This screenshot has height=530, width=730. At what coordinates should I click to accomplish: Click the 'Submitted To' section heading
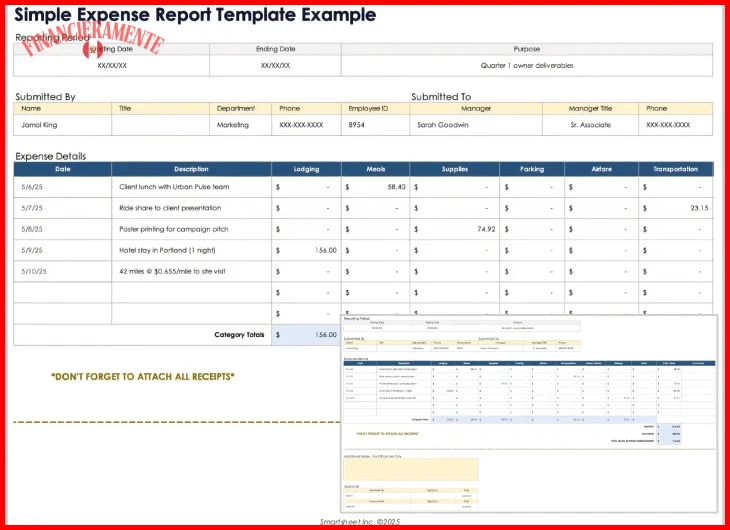coord(441,97)
